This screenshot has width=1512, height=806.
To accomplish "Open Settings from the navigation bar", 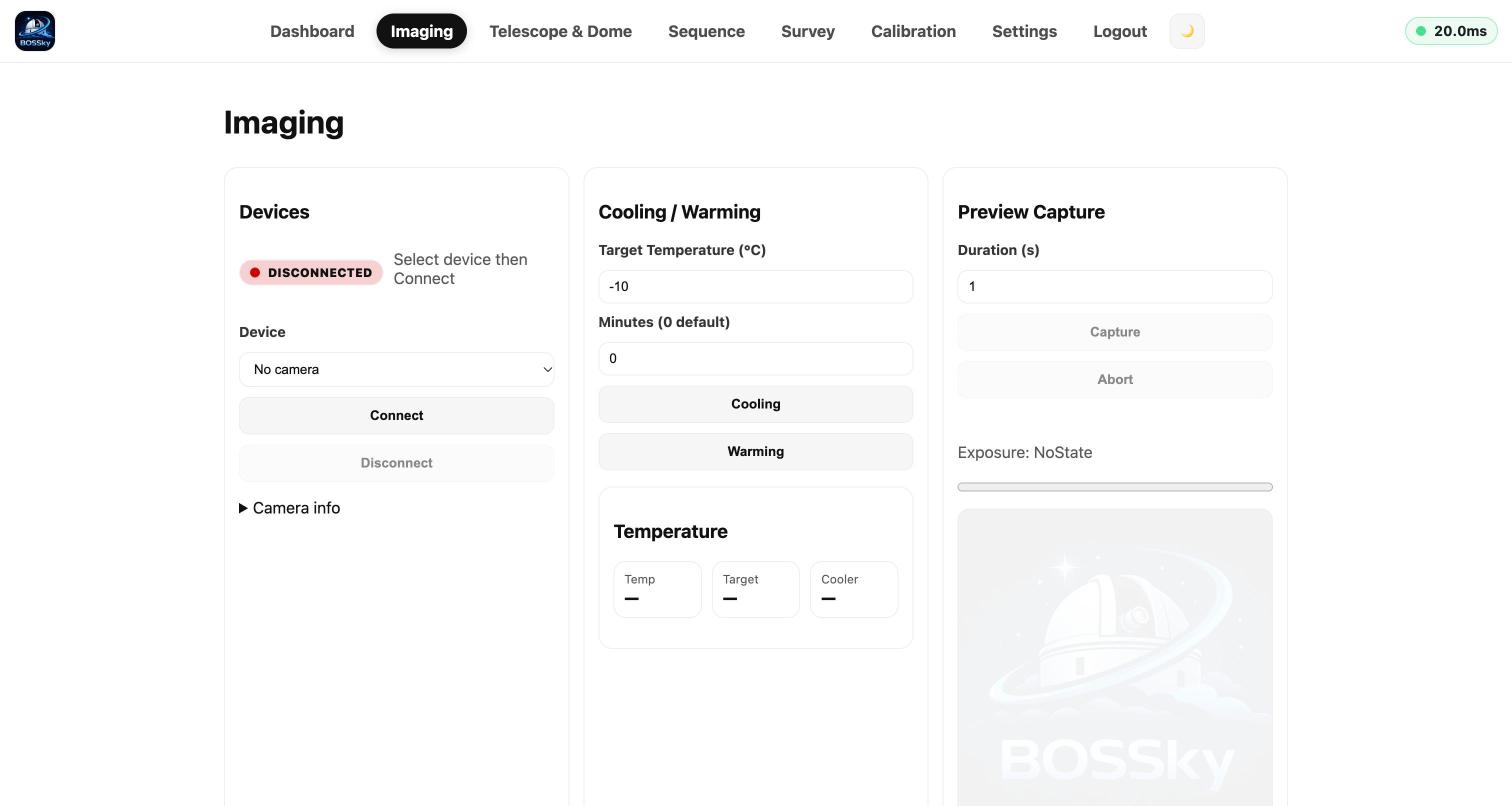I will point(1024,31).
